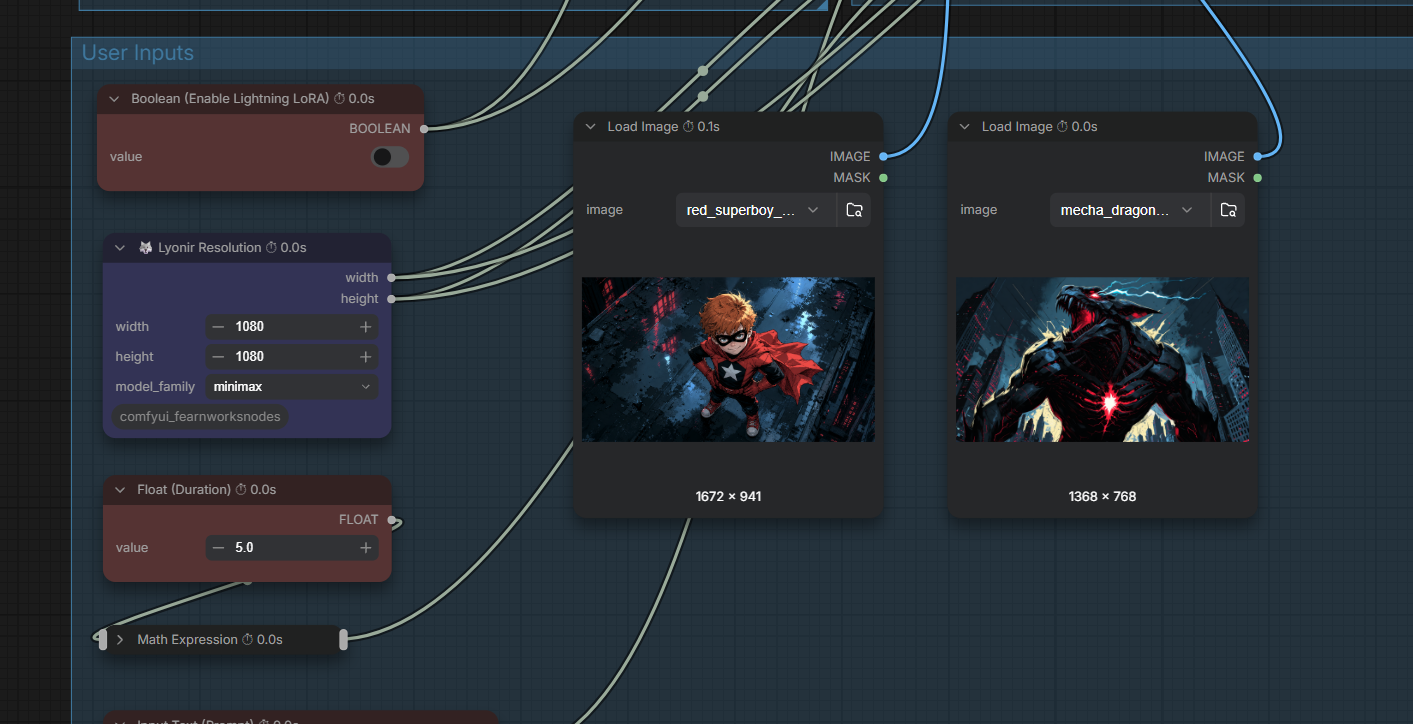Collapse the Boolean (Enable Lightning LoRA) node
Screen dimensions: 1413x724
coord(114,99)
